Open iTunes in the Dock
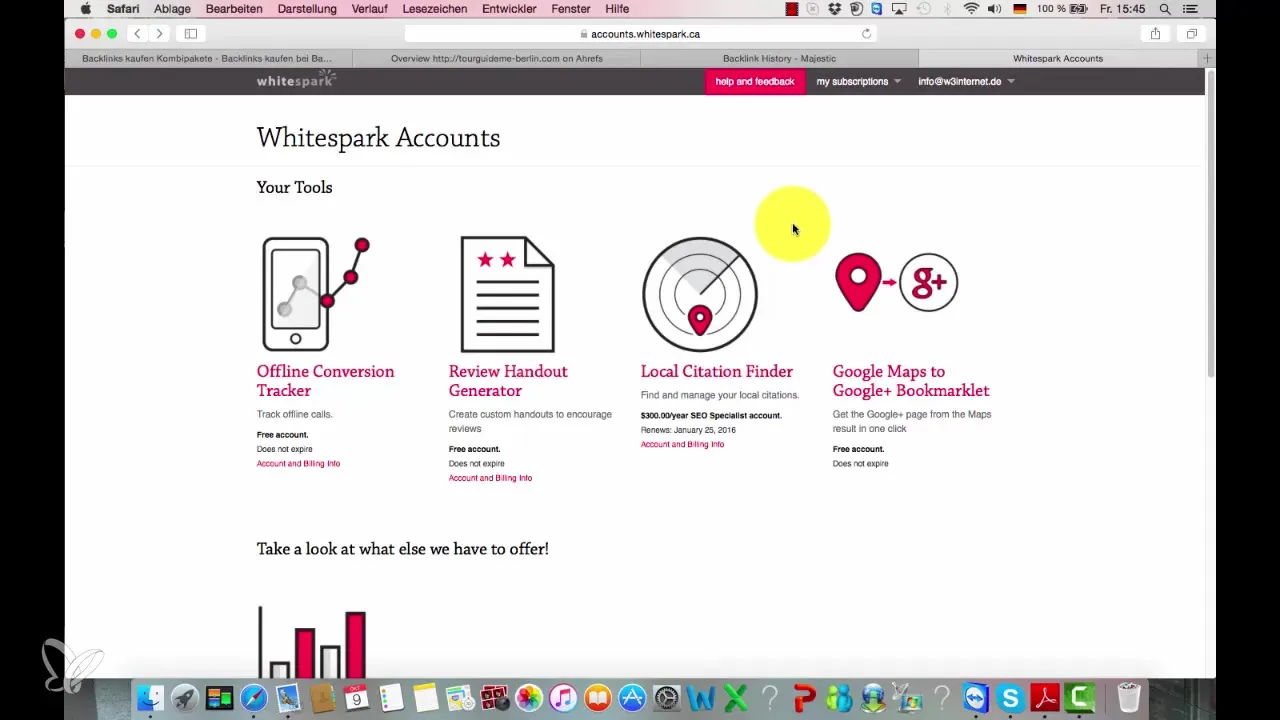1280x720 pixels. 563,698
